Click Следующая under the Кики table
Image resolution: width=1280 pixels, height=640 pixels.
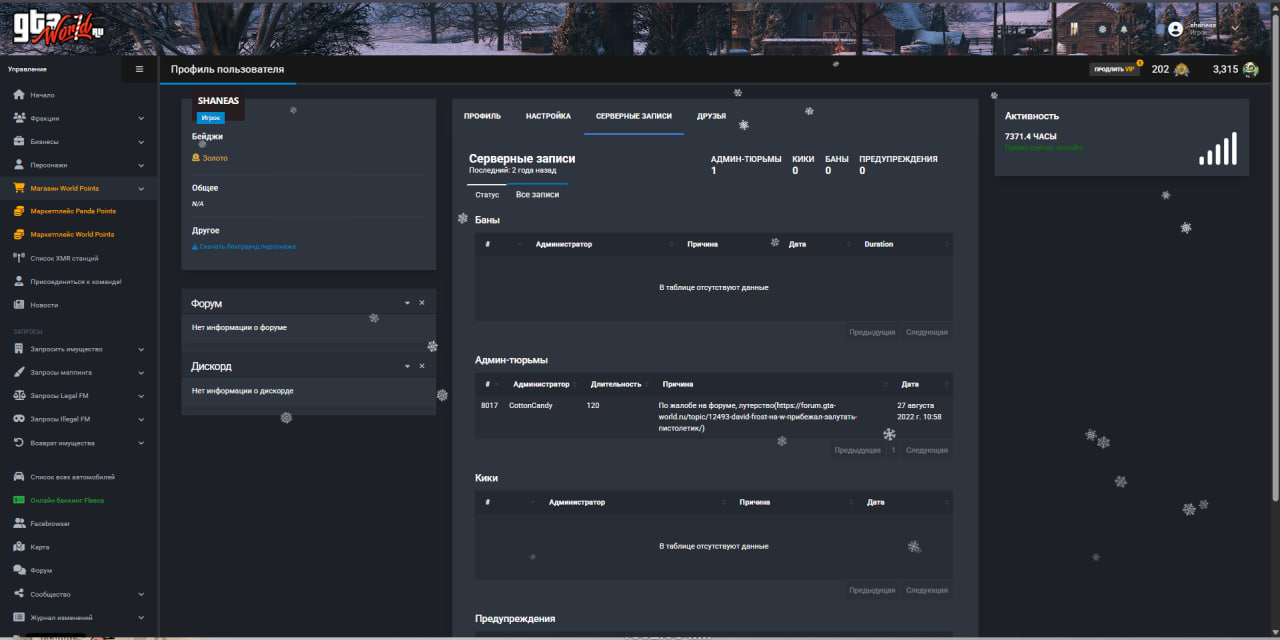[x=927, y=590]
